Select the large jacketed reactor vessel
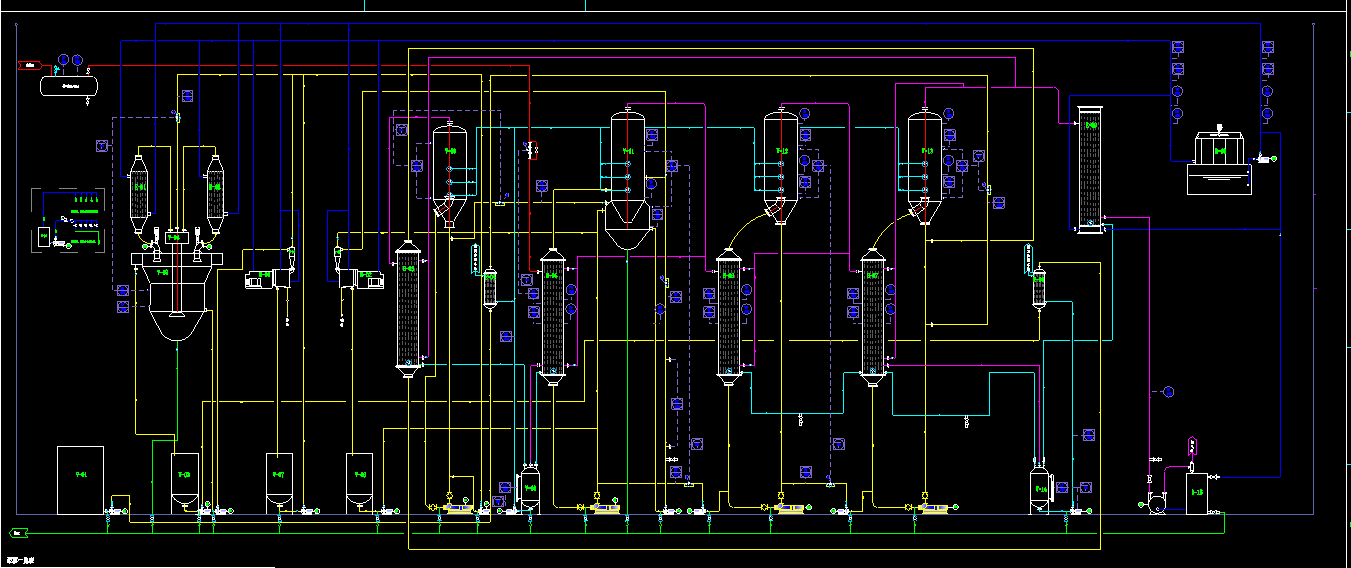1351x568 pixels. click(176, 300)
